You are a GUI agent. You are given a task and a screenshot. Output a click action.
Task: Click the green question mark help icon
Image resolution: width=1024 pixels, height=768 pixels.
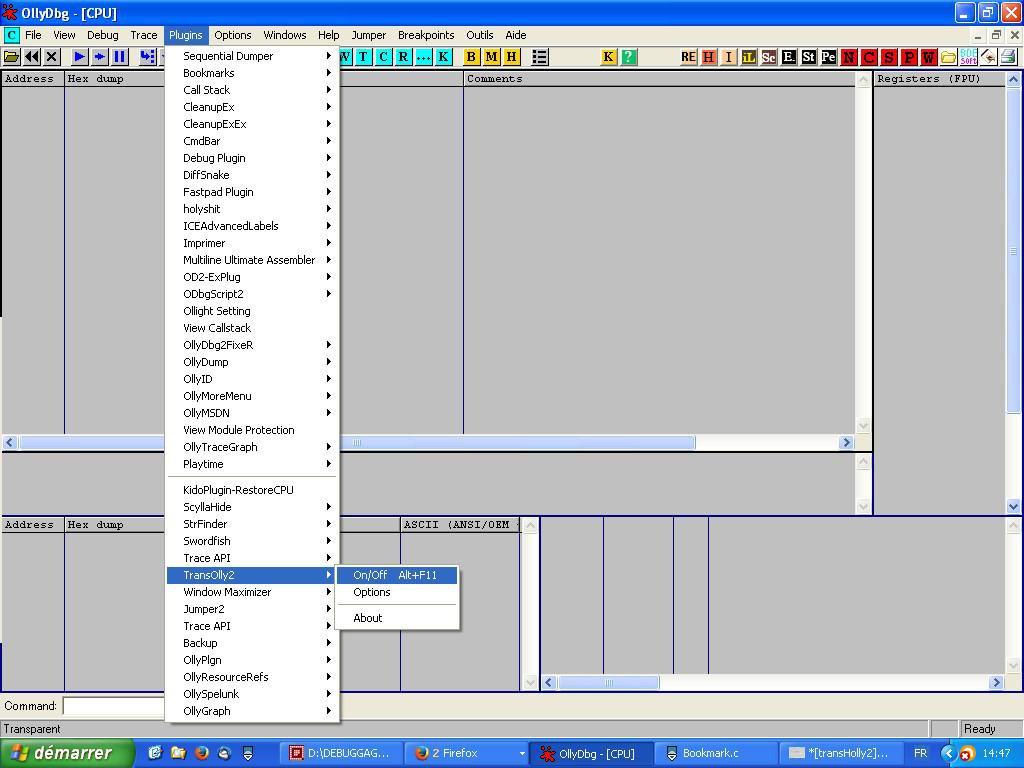628,57
